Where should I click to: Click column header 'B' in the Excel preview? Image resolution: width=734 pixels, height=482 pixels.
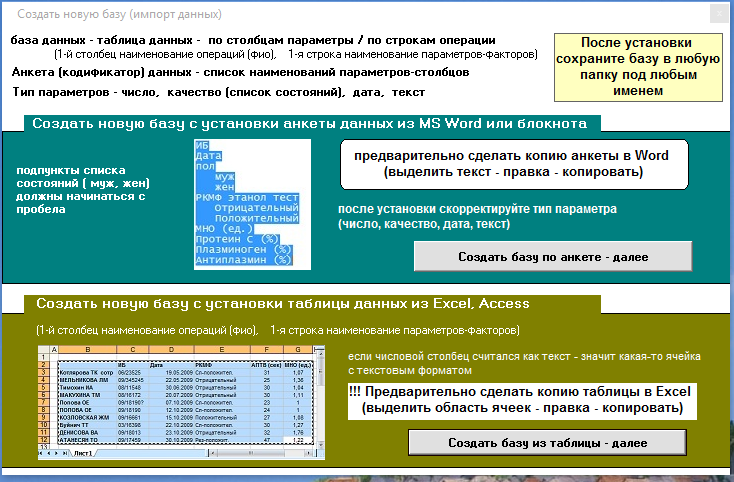86,350
